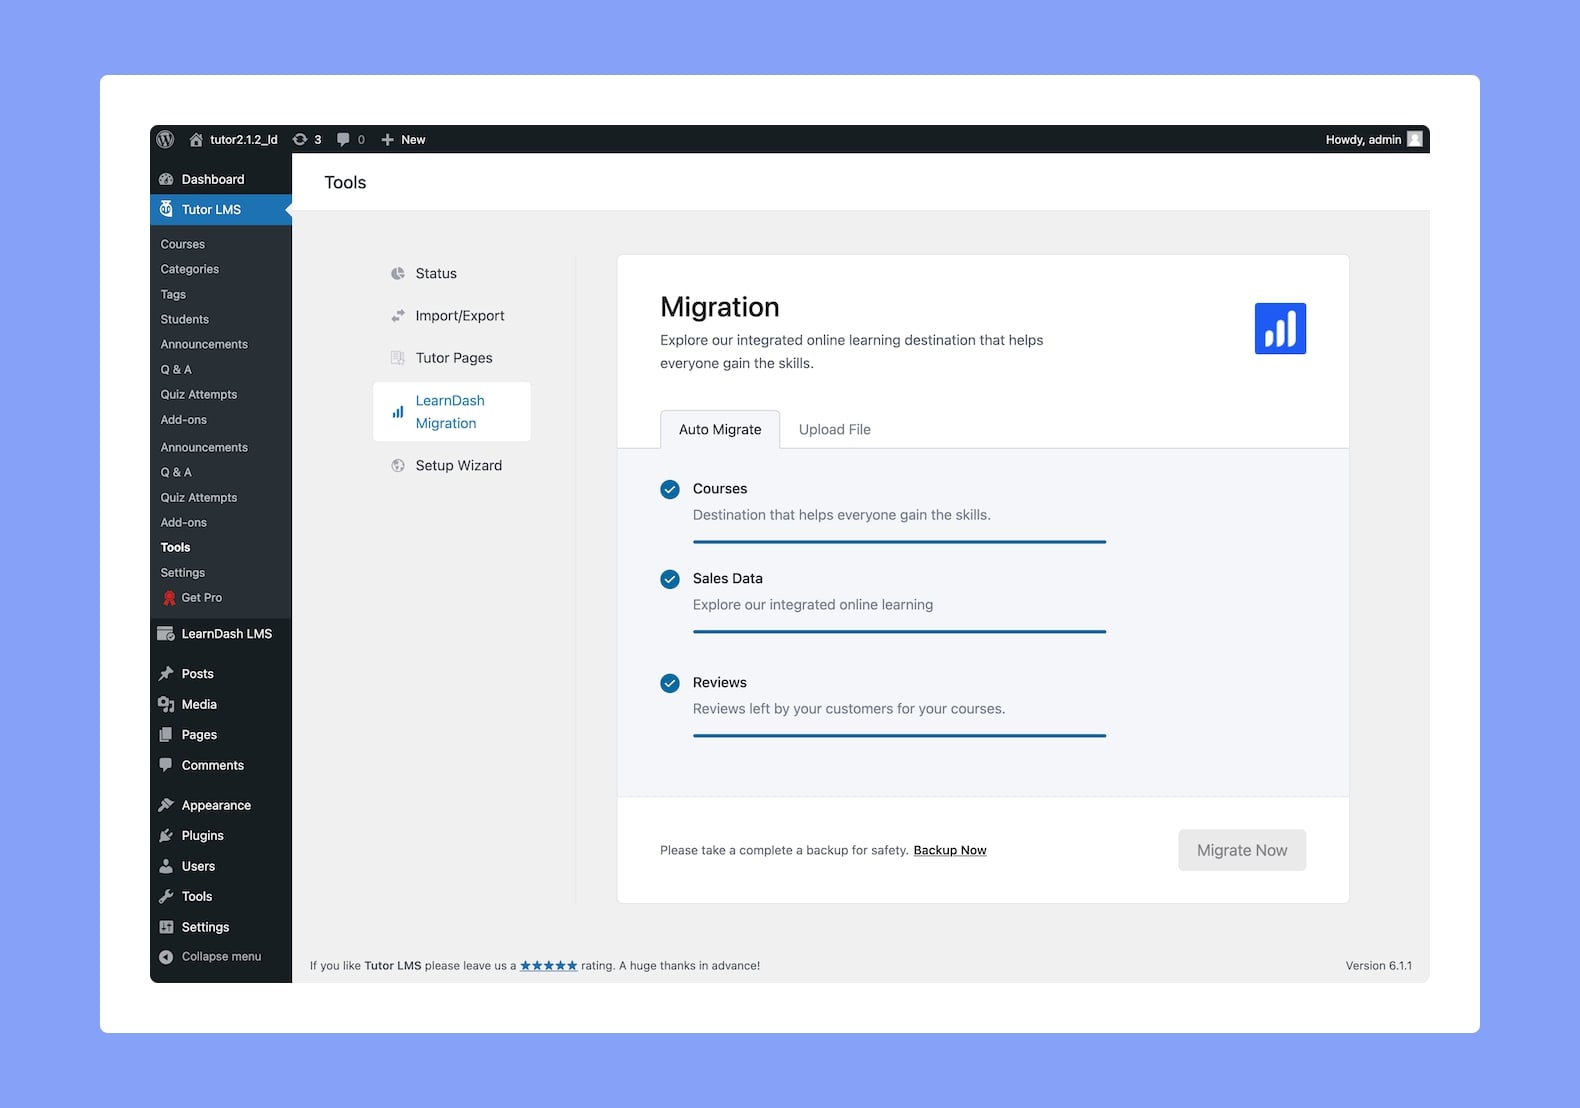Screen dimensions: 1580x1108
Task: Click the progress bar under Courses
Action: pyautogui.click(x=899, y=542)
